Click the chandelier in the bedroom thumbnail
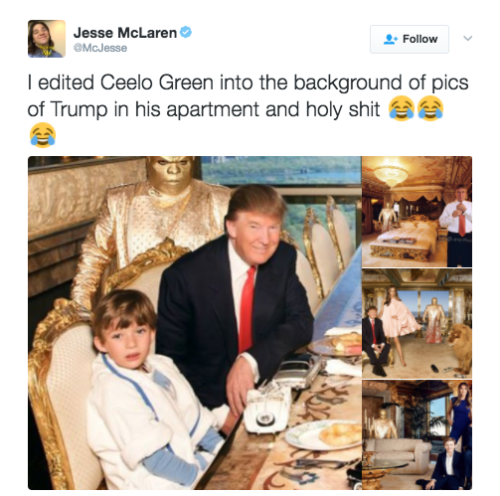Screen dimensions: 500x496 (x=391, y=172)
